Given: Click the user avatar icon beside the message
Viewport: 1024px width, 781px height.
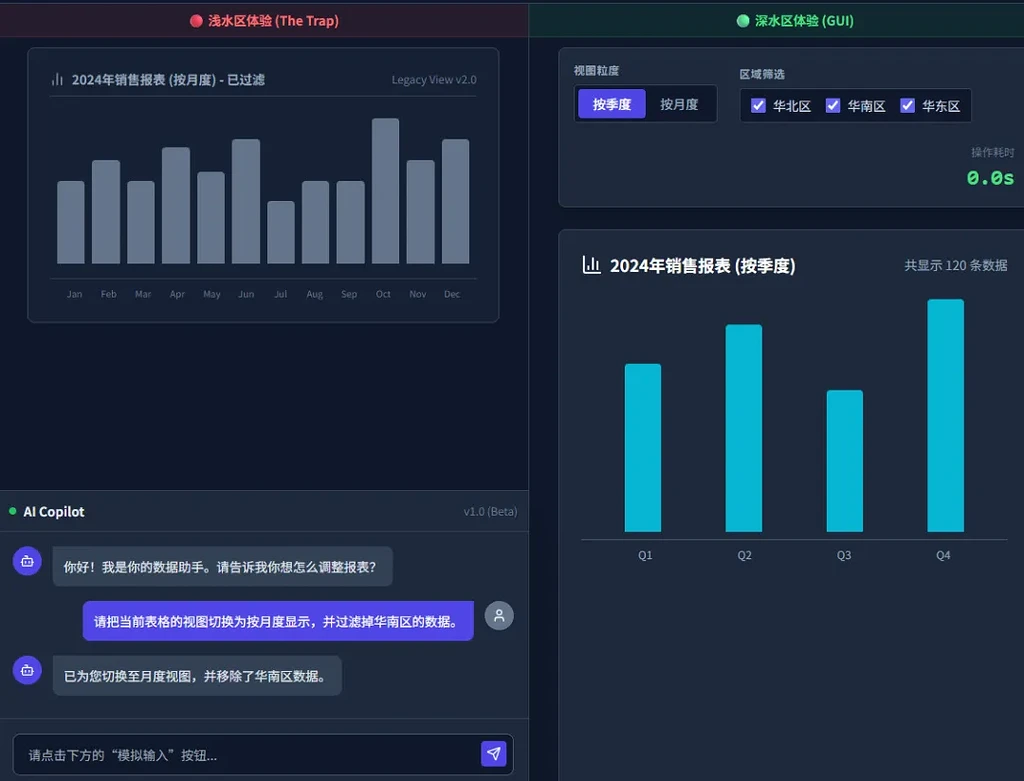Looking at the screenshot, I should (x=498, y=615).
